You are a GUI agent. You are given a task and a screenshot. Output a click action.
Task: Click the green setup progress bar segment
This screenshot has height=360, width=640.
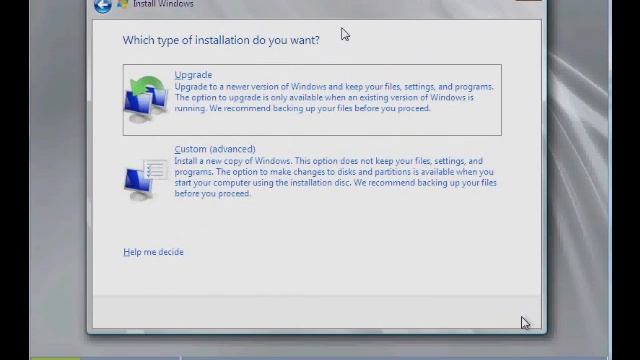(x=56, y=358)
